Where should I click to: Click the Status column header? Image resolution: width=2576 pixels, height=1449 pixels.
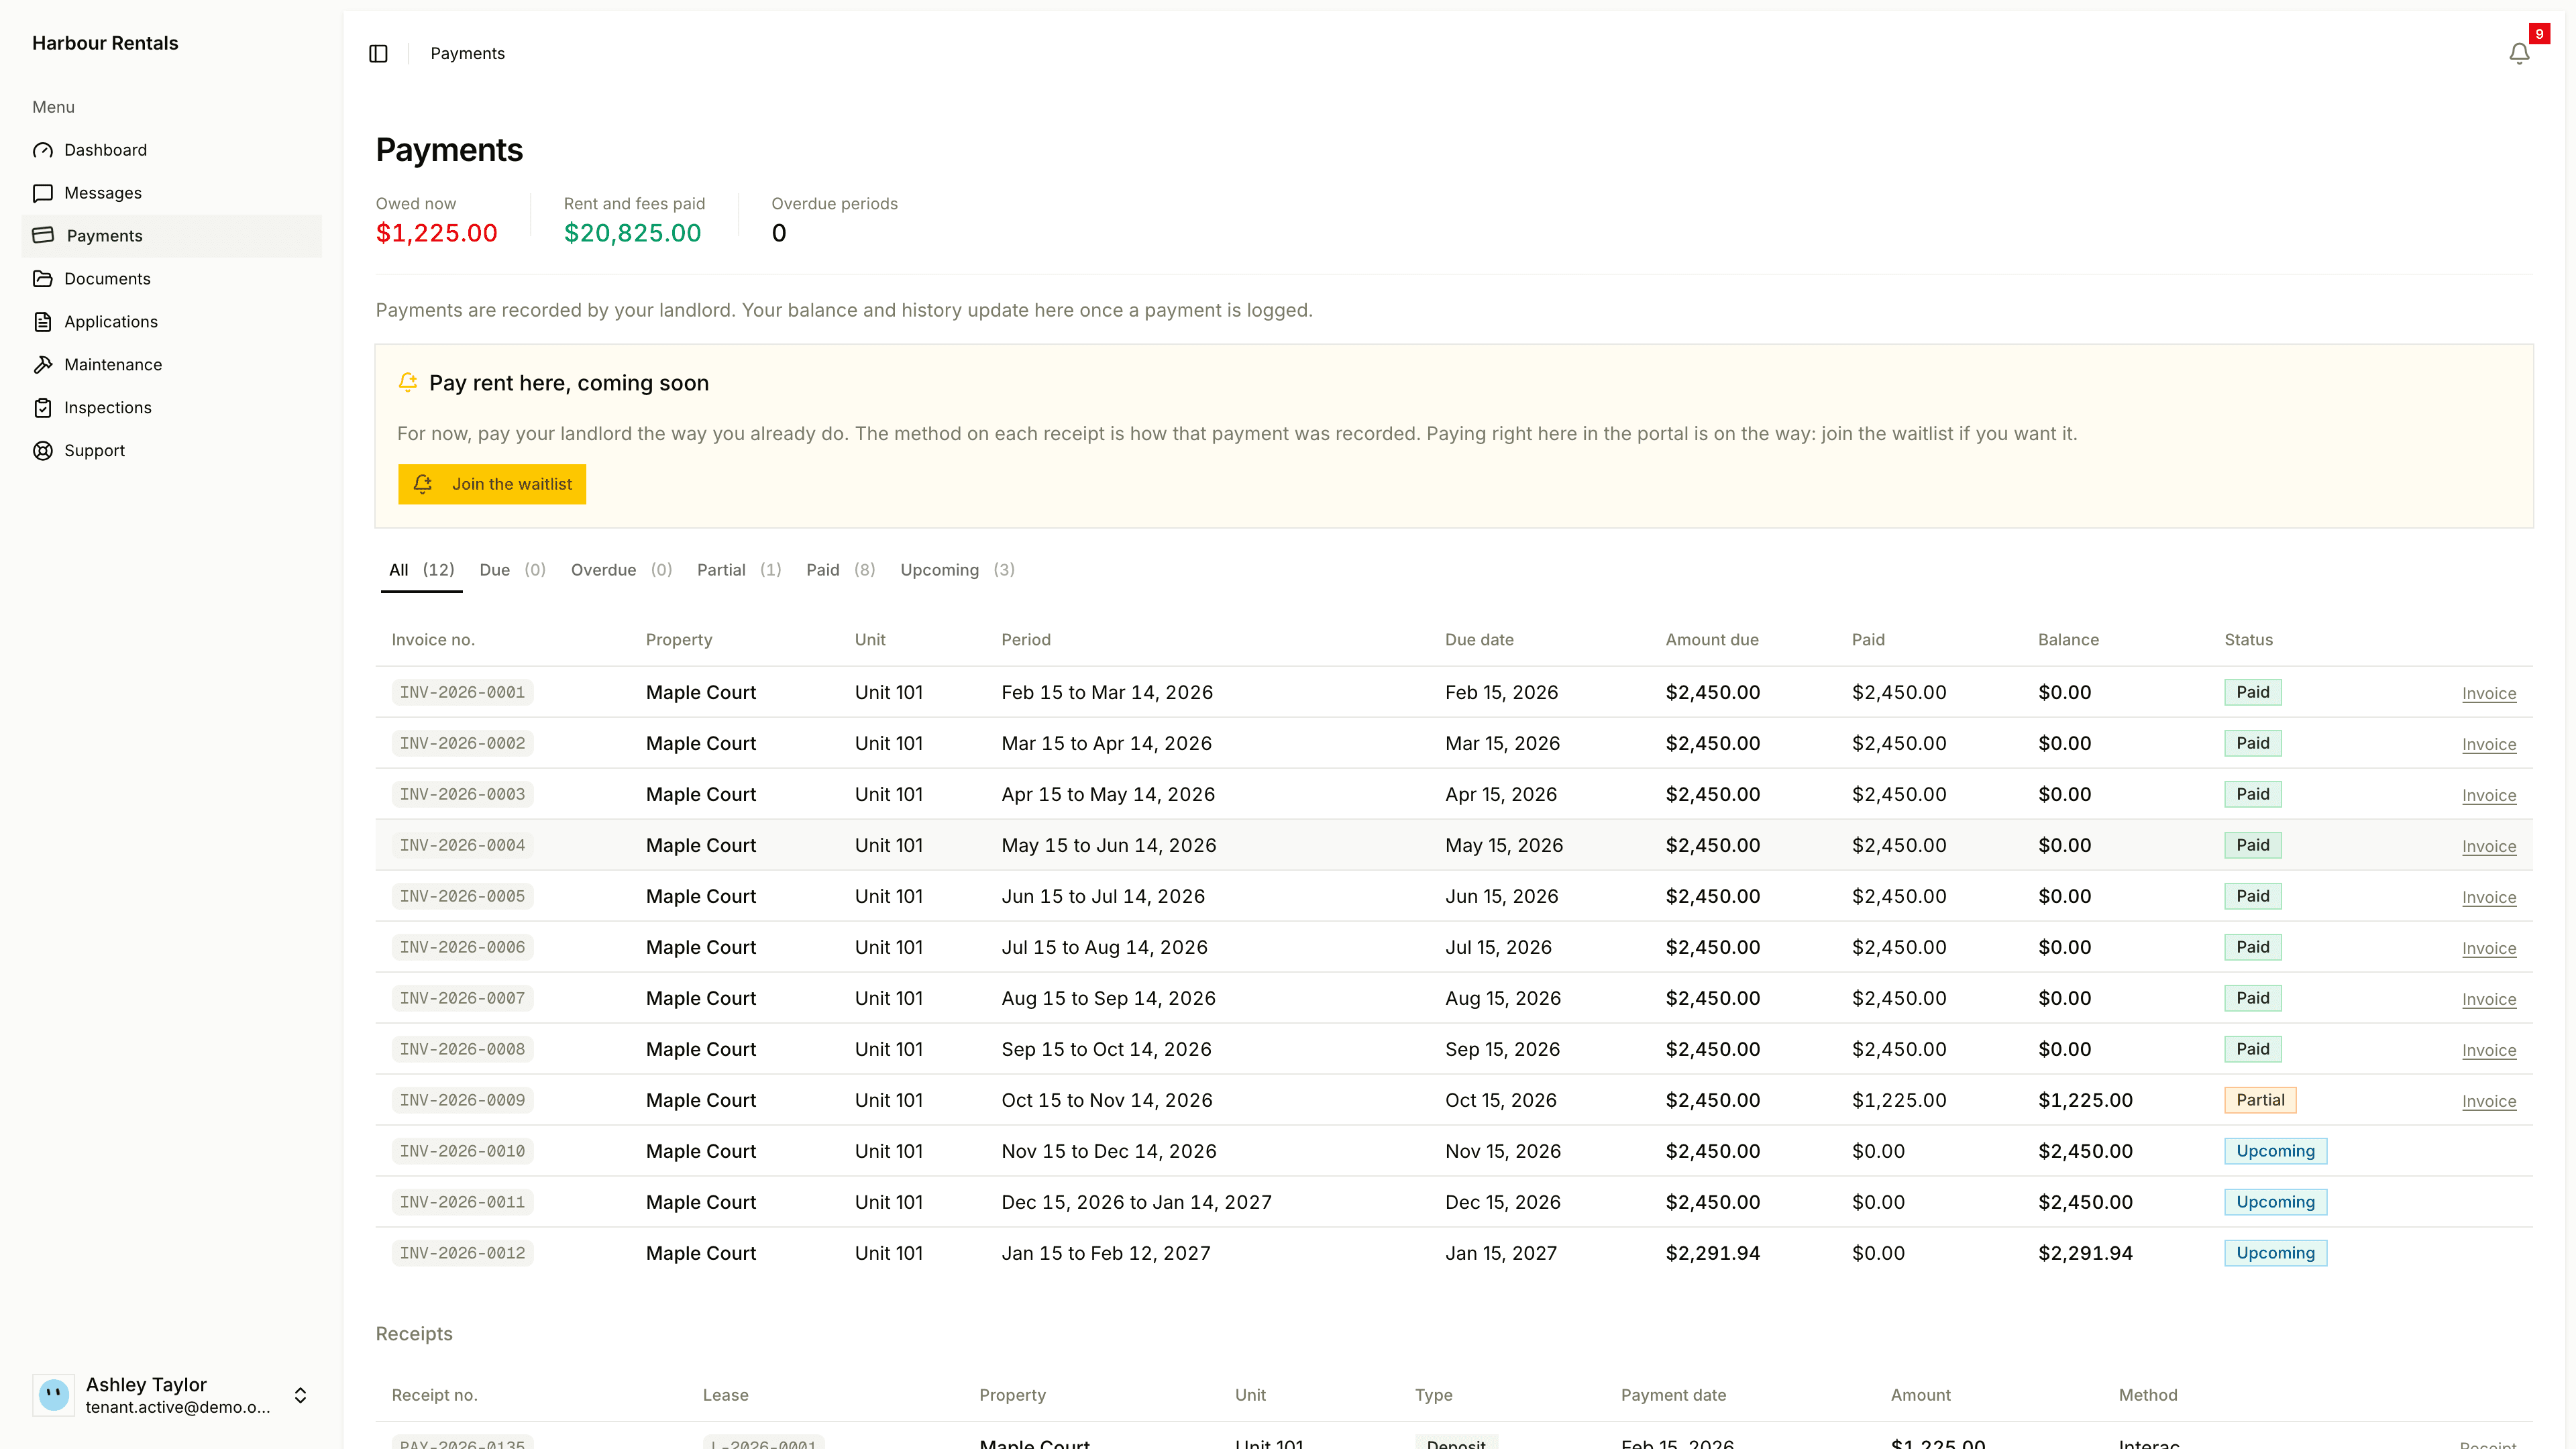tap(2248, 640)
